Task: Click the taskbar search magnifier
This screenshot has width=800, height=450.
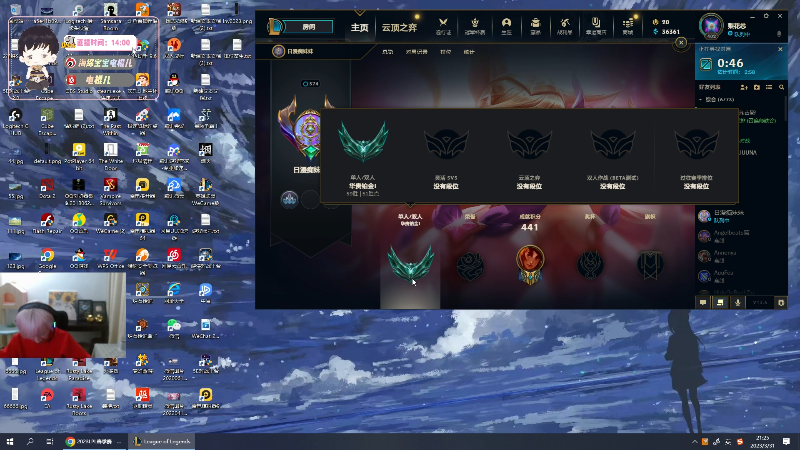Action: 30,441
